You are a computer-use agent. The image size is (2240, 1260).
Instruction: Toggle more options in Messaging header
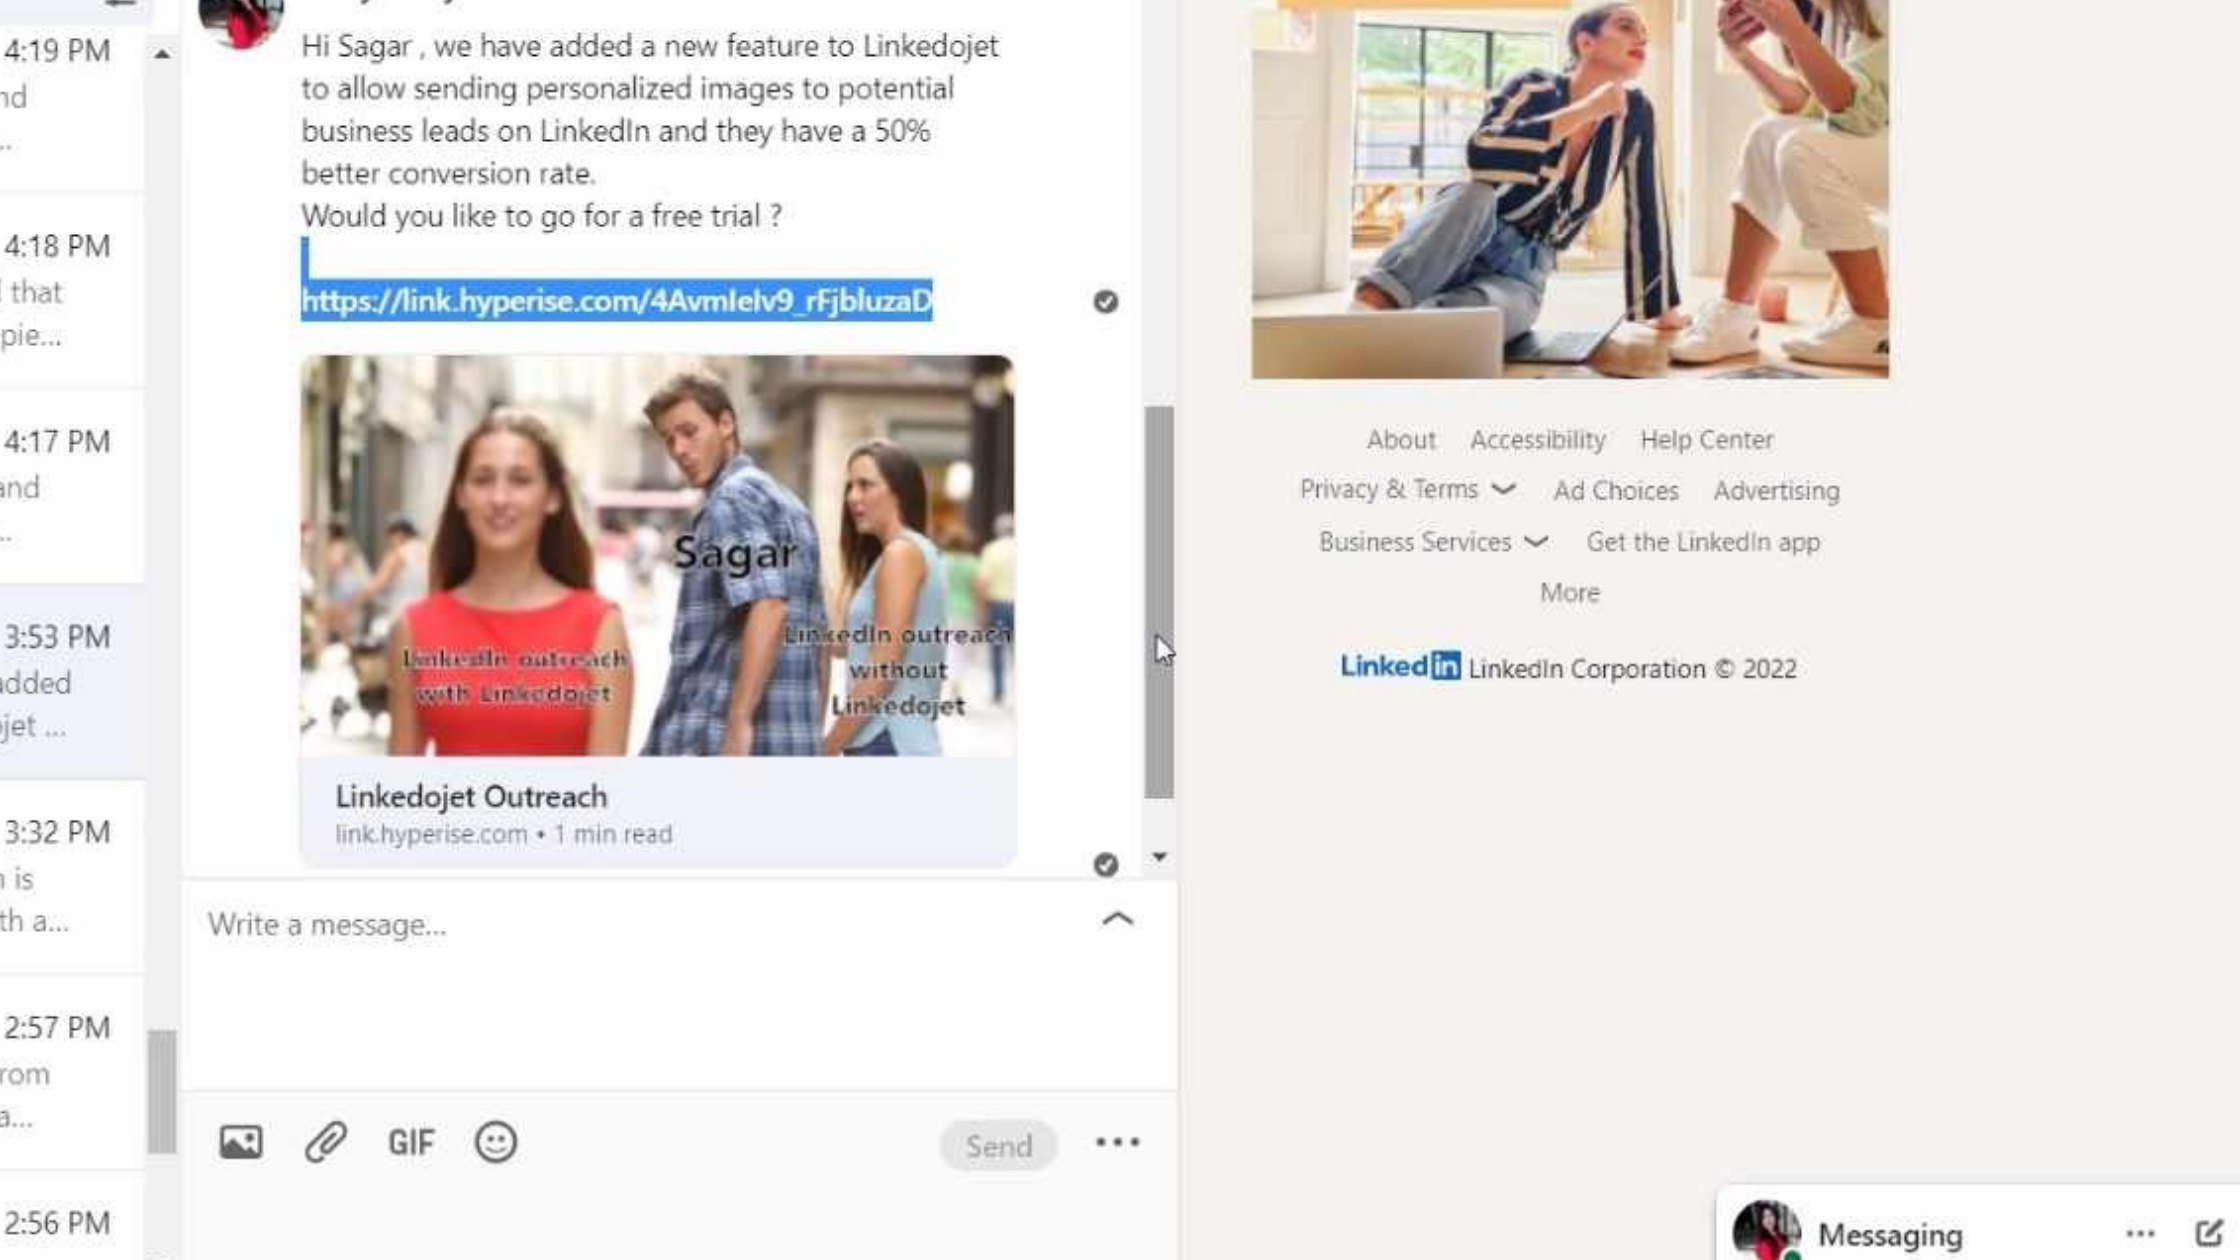(2140, 1234)
